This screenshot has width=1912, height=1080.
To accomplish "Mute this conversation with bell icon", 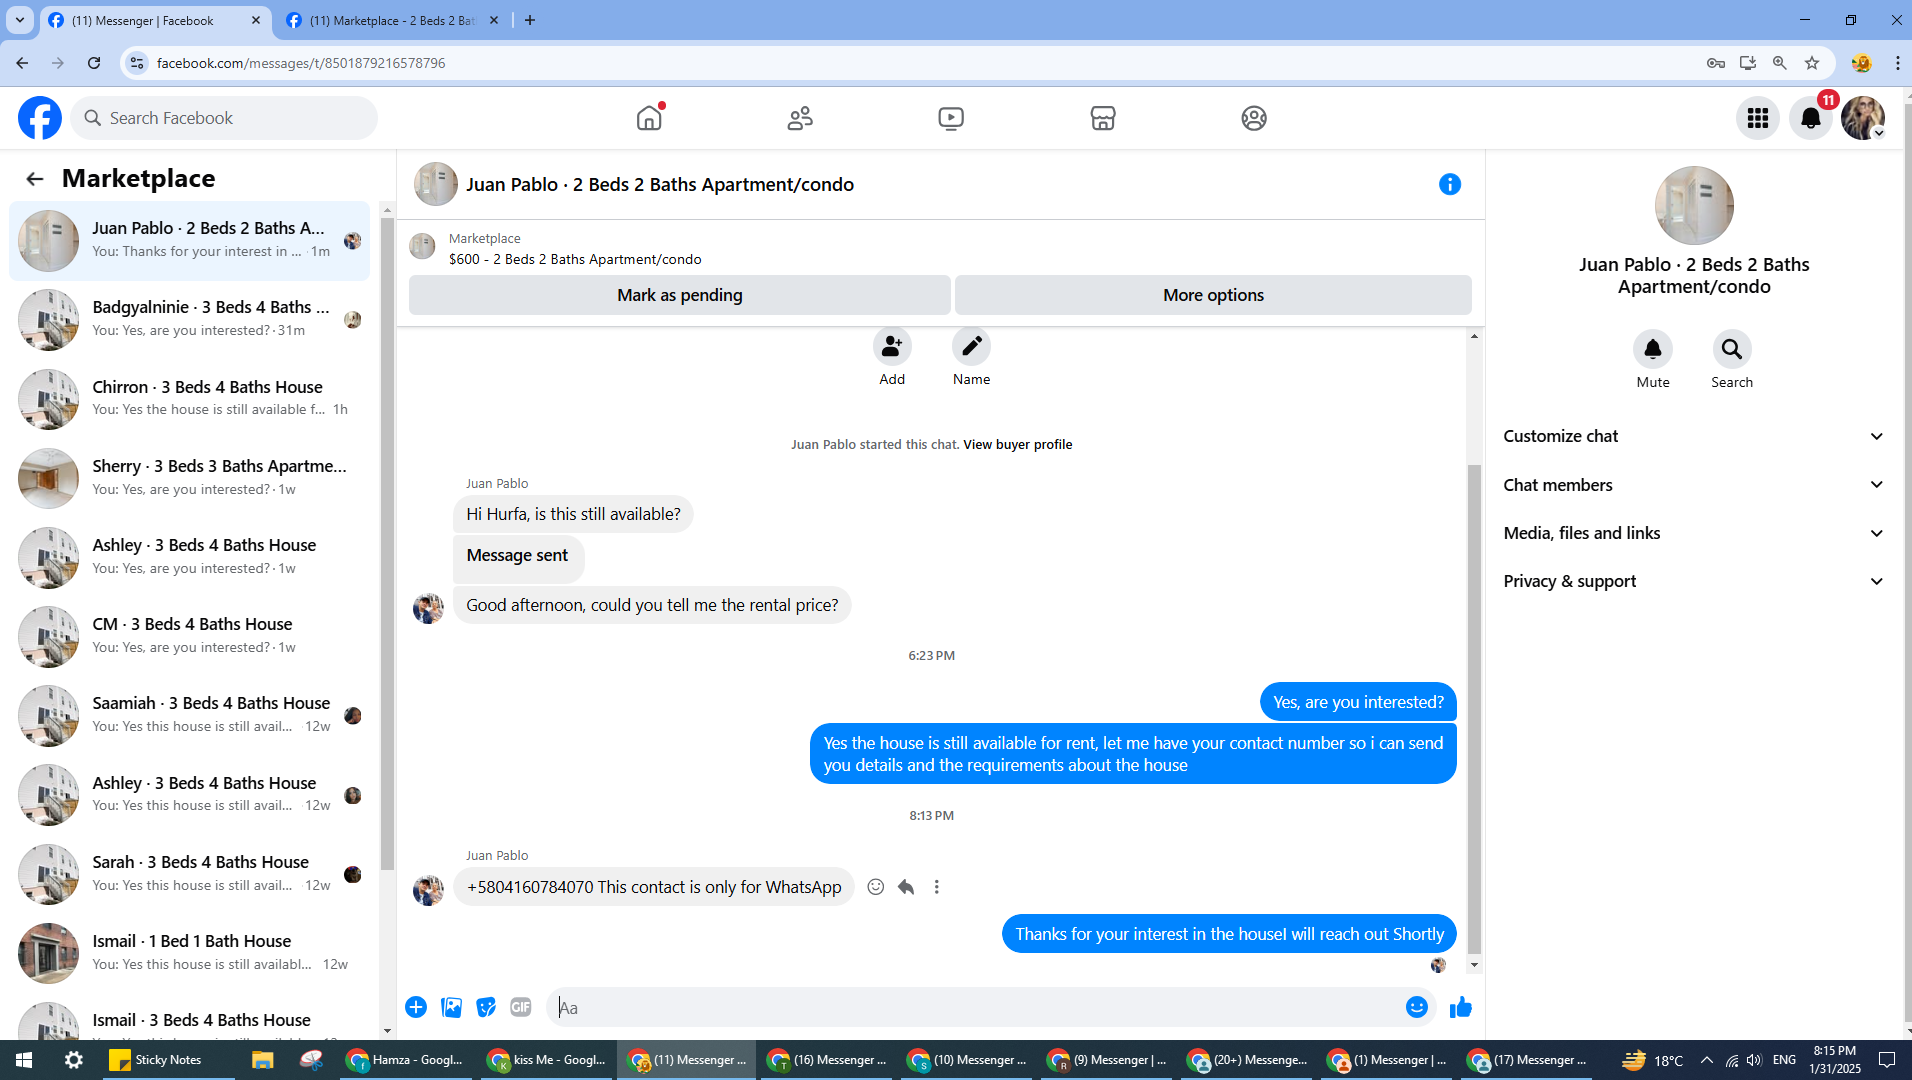I will (x=1653, y=349).
